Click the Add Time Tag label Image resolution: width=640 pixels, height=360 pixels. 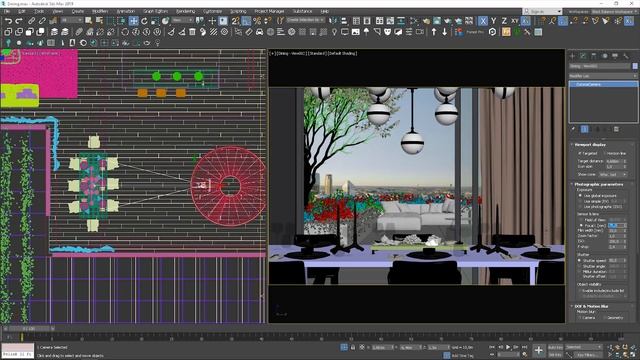462,356
